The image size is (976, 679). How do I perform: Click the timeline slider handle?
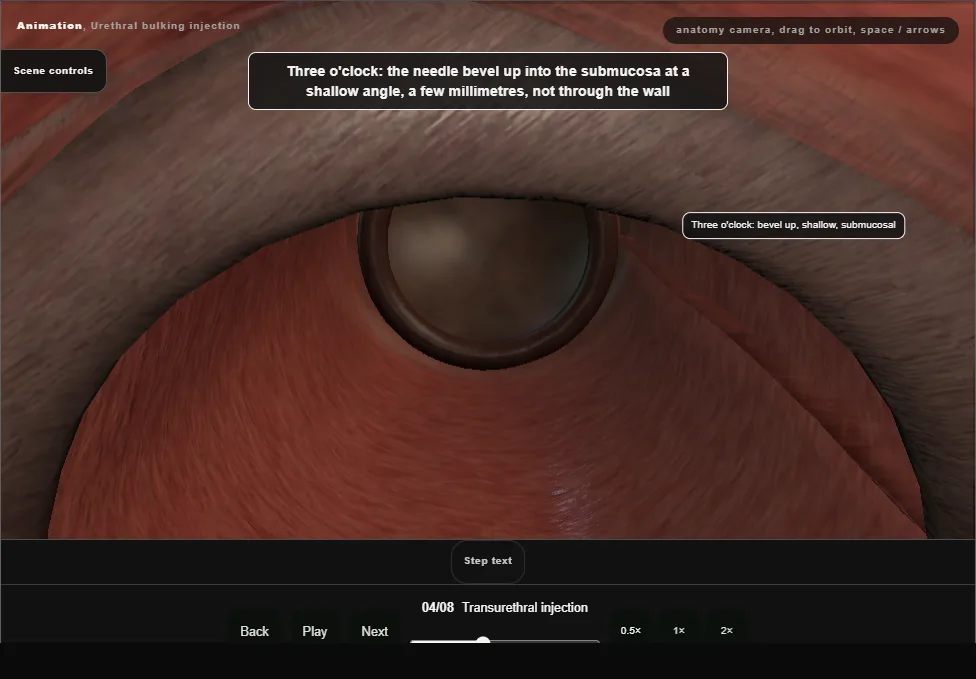pyautogui.click(x=483, y=640)
